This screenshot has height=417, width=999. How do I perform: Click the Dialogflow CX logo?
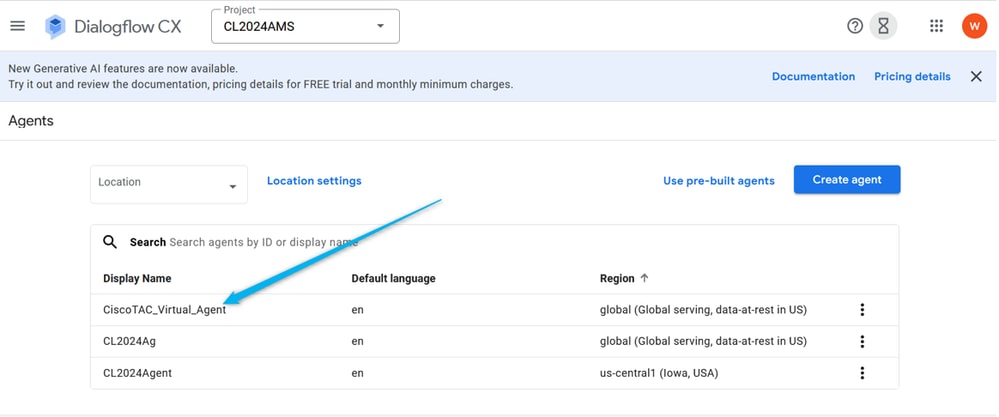tap(113, 27)
